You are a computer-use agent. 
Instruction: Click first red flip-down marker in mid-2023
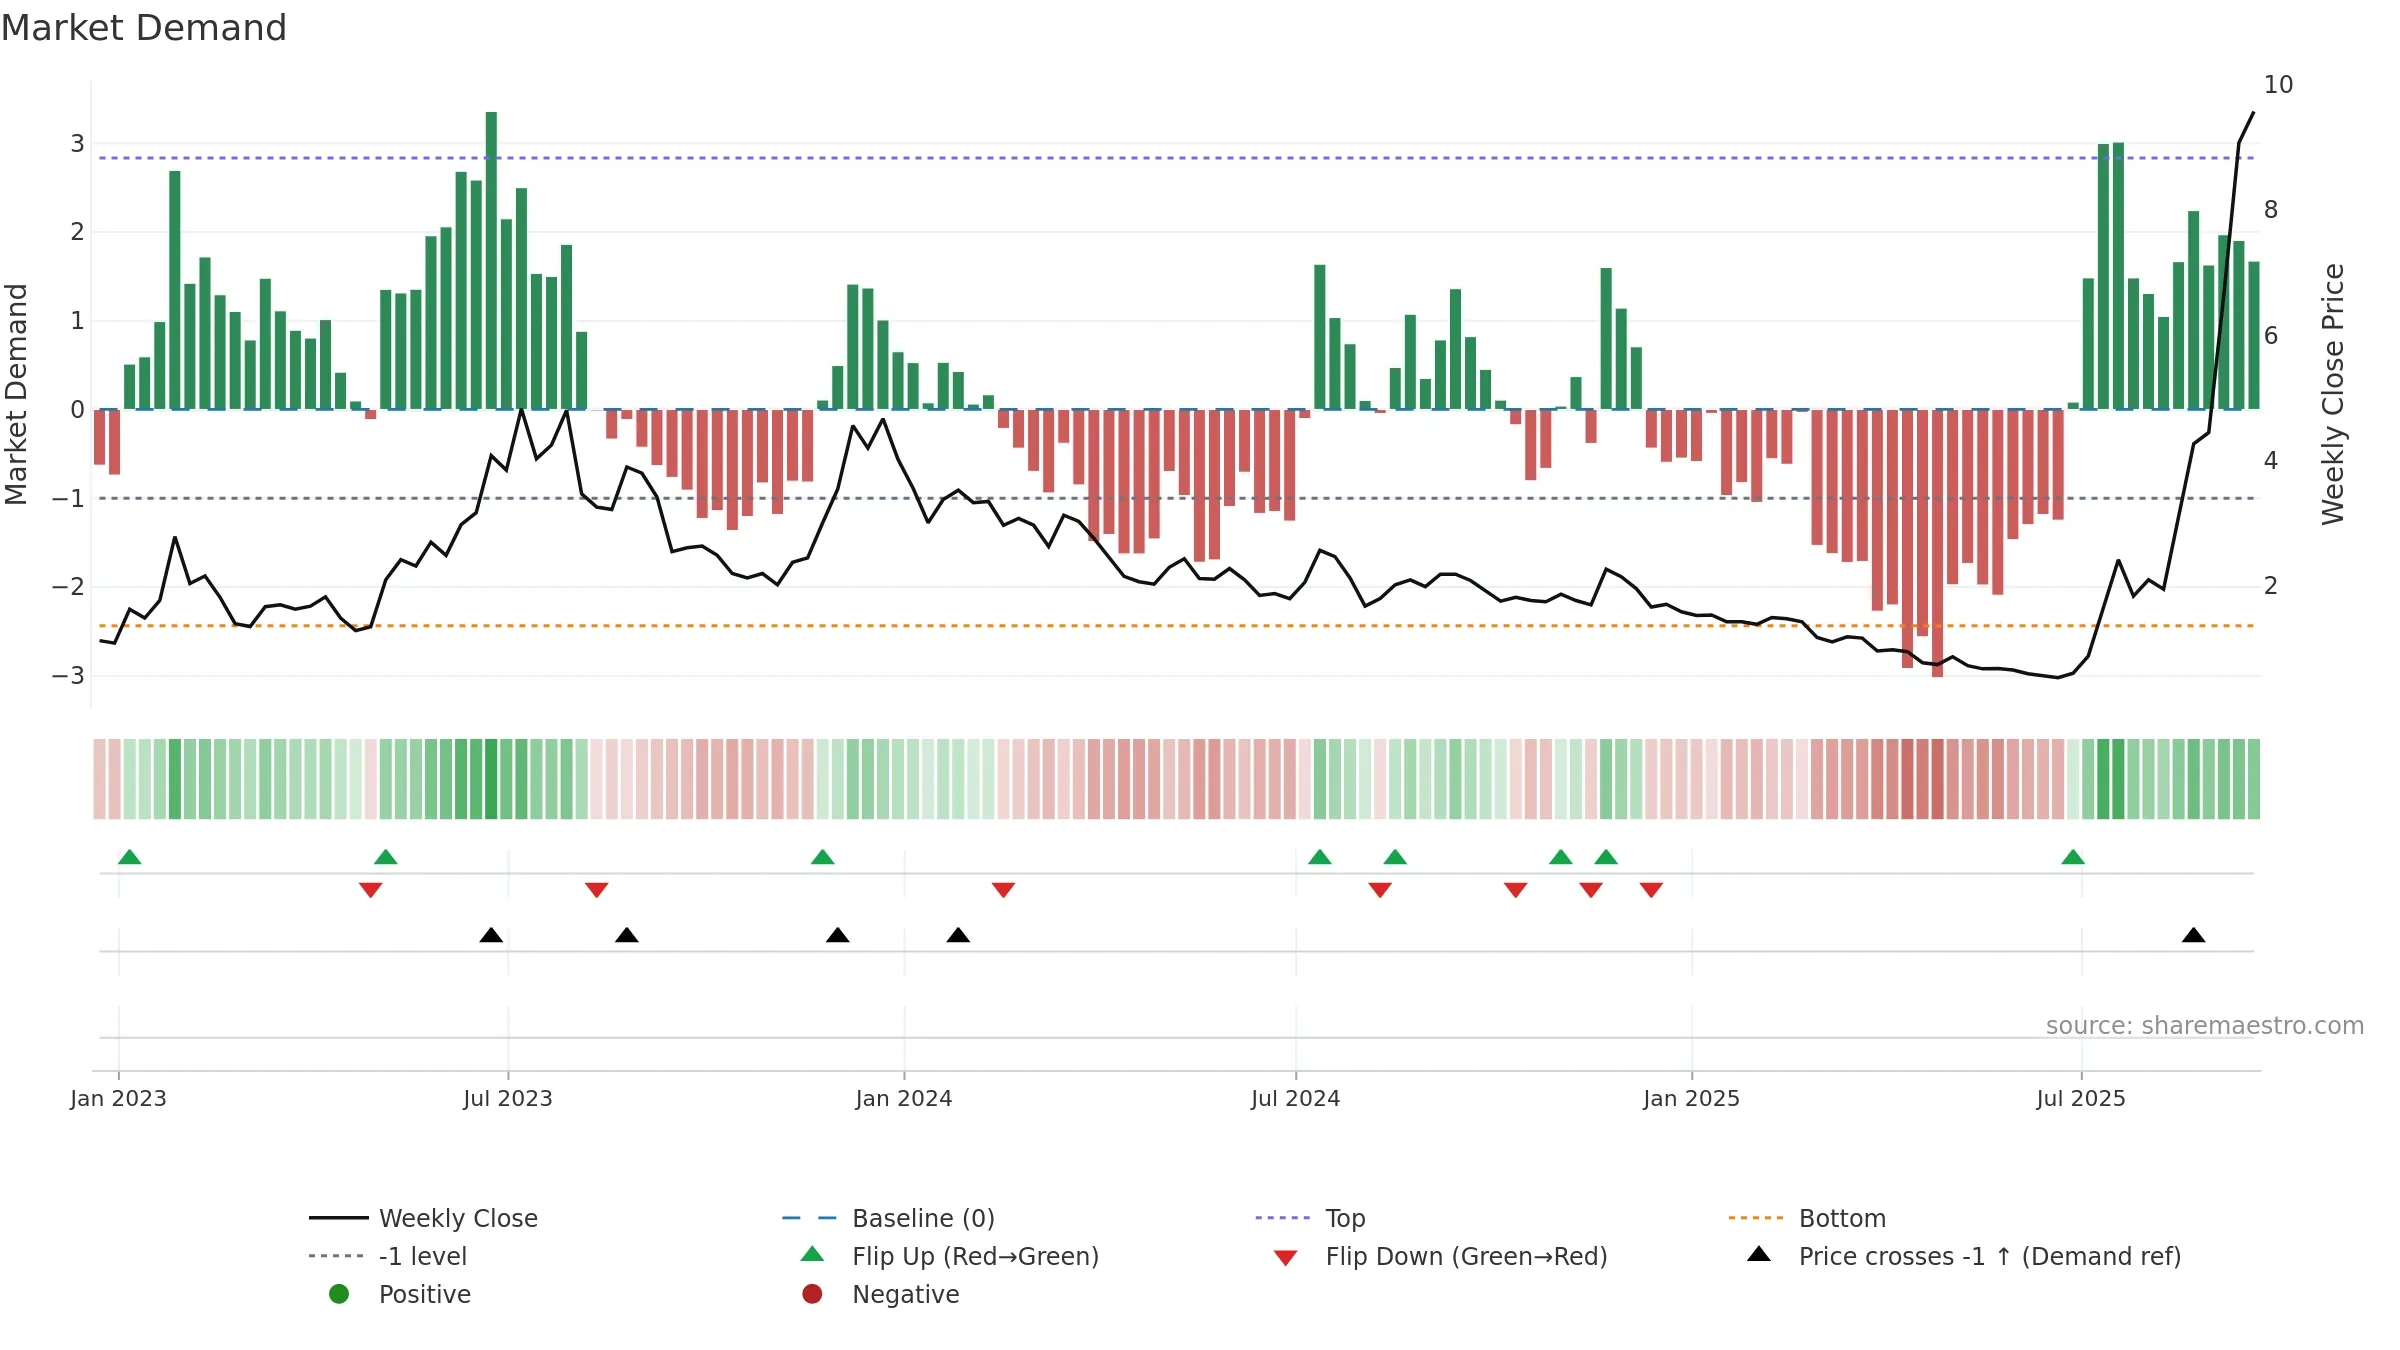(371, 890)
